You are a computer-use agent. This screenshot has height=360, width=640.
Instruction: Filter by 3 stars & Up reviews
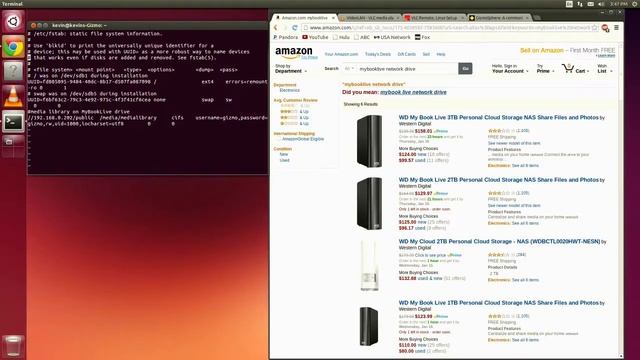click(x=294, y=111)
